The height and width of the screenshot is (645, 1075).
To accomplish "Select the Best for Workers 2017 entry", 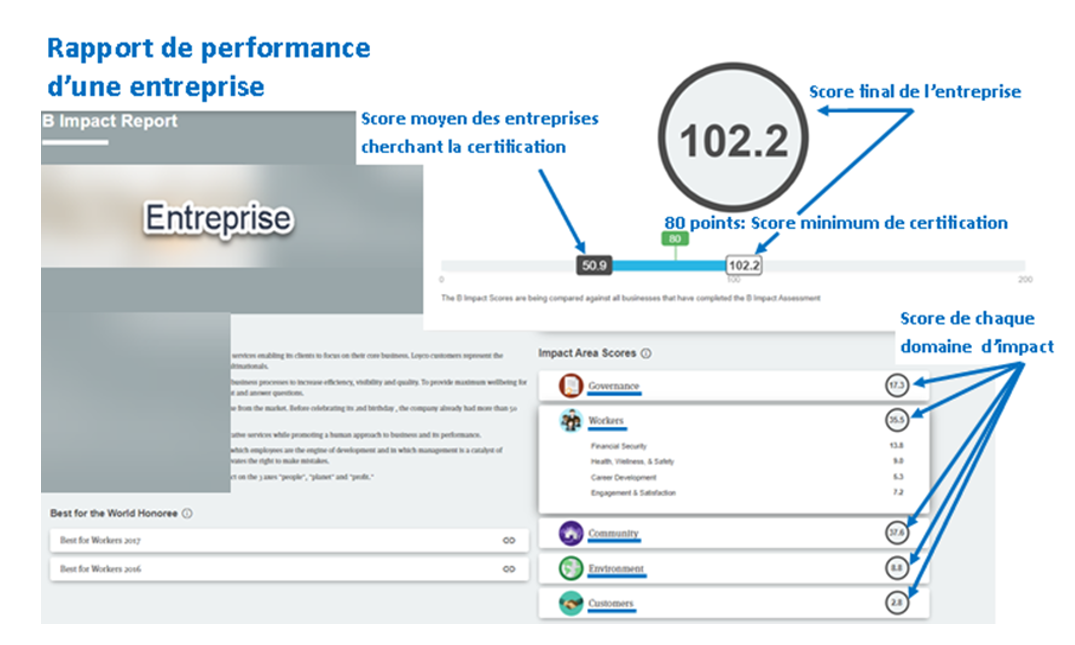I will 100,541.
